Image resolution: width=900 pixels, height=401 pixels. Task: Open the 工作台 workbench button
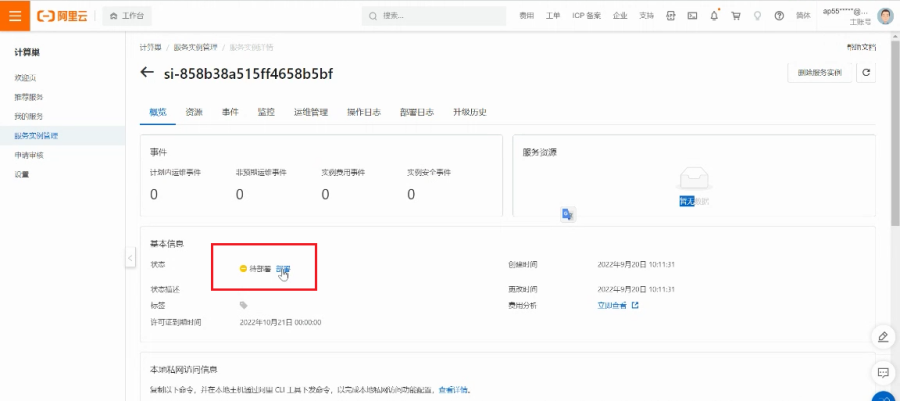[127, 16]
